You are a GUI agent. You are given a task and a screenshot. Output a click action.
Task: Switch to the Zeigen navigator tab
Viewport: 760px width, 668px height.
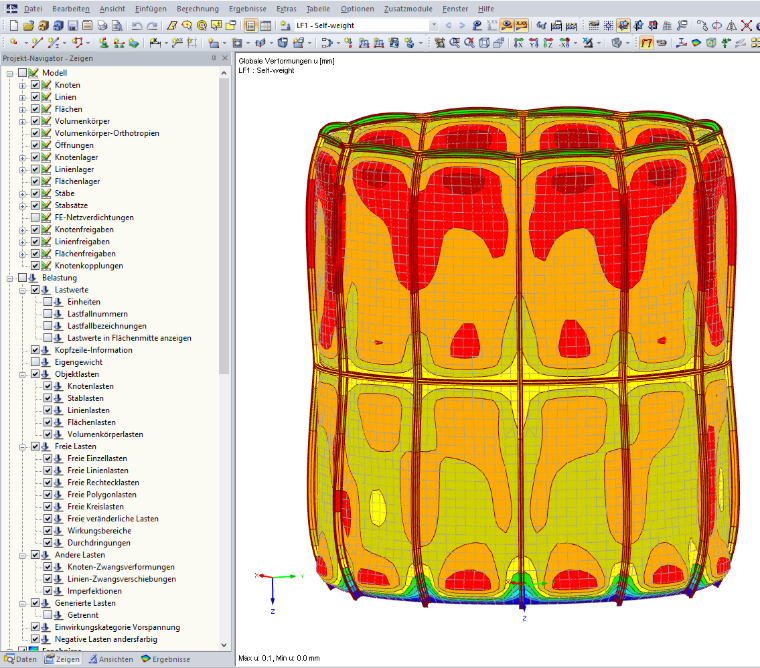point(62,659)
